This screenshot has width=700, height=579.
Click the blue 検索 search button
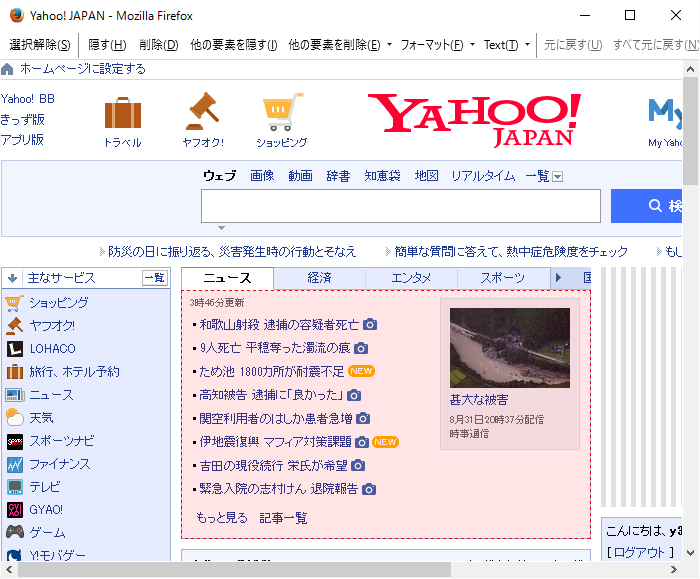[x=646, y=206]
